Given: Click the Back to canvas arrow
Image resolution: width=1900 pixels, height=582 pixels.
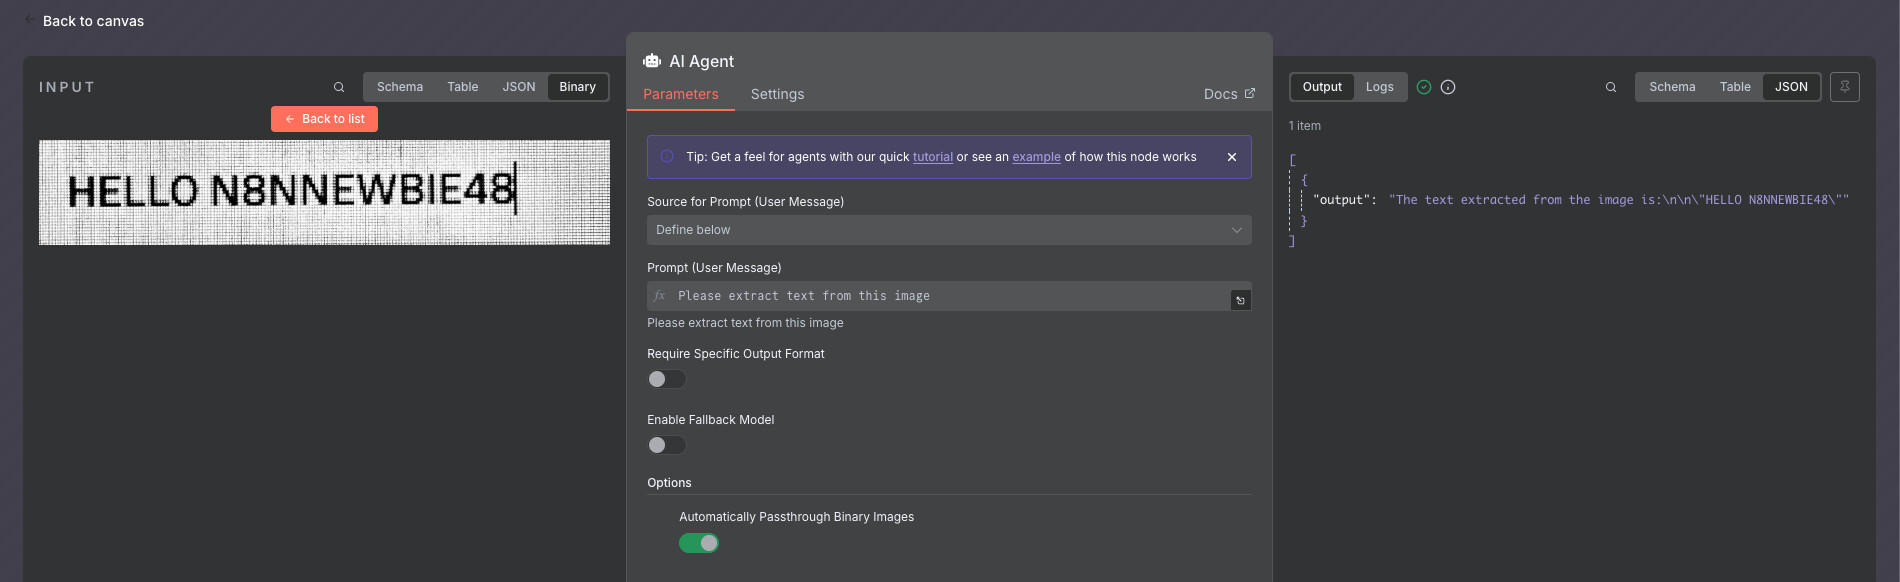Looking at the screenshot, I should click(30, 20).
